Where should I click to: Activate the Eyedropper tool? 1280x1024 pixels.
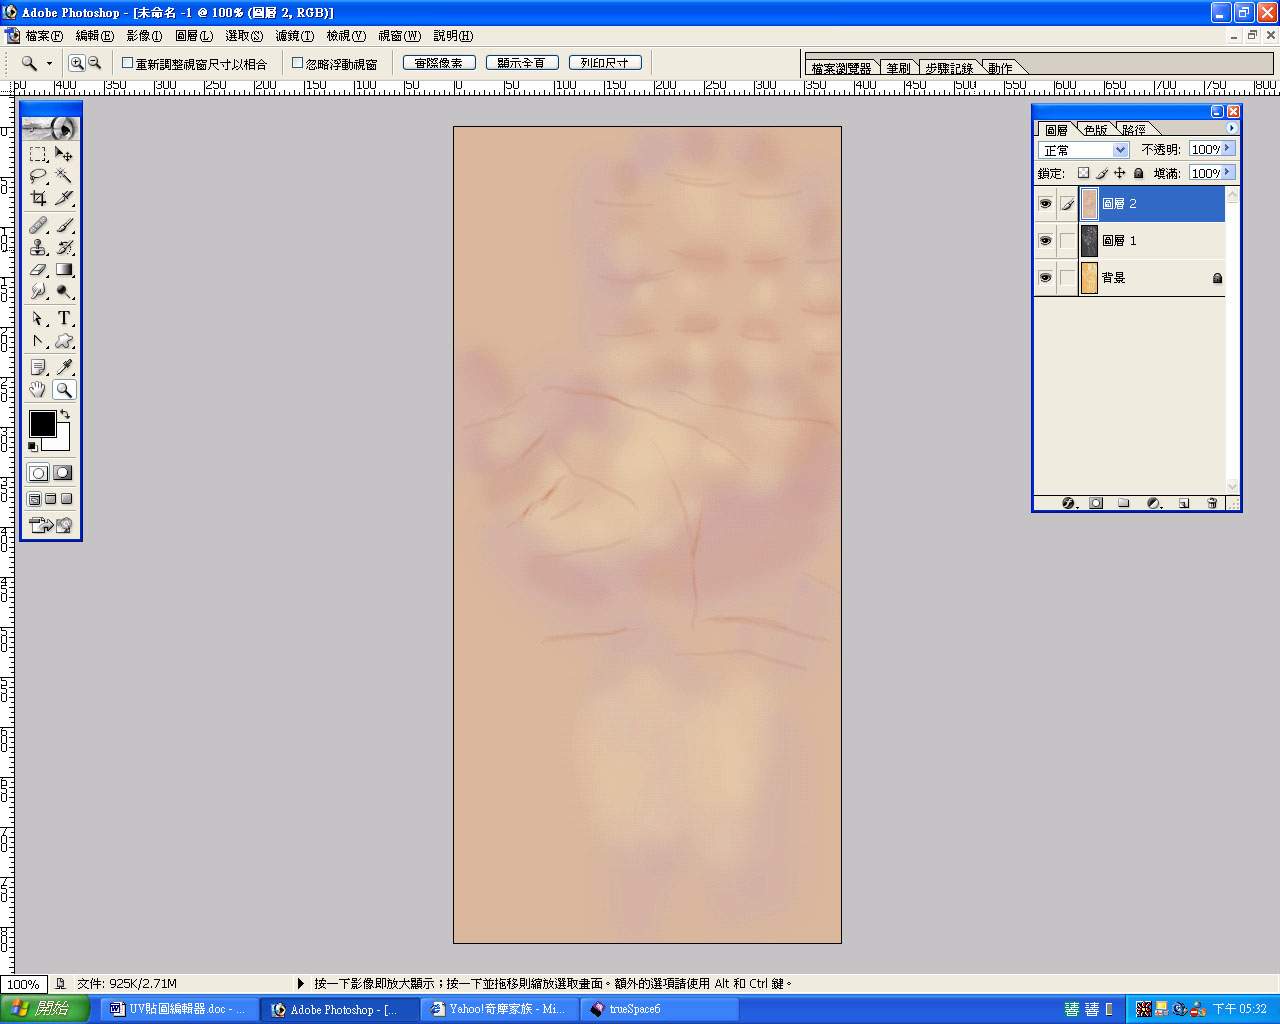(x=64, y=367)
